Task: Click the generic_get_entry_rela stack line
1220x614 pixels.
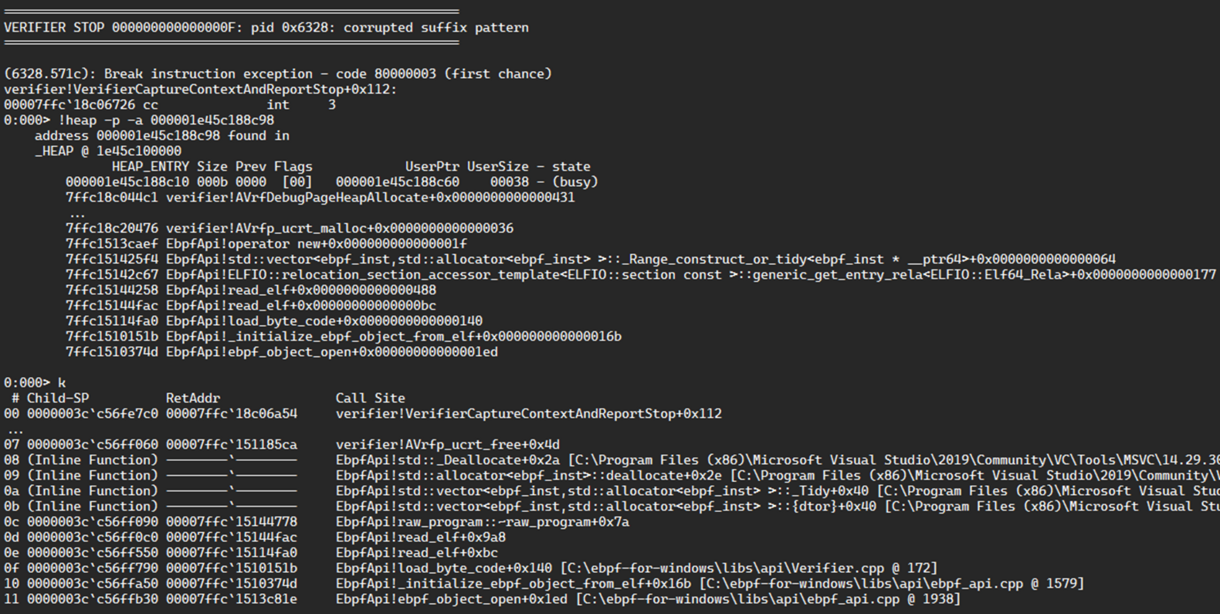Action: 640,275
